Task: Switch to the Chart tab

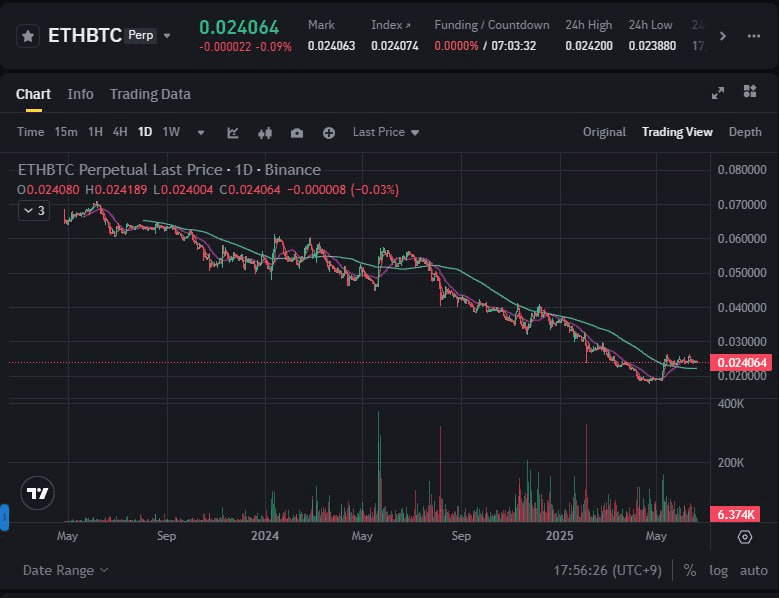Action: point(33,94)
